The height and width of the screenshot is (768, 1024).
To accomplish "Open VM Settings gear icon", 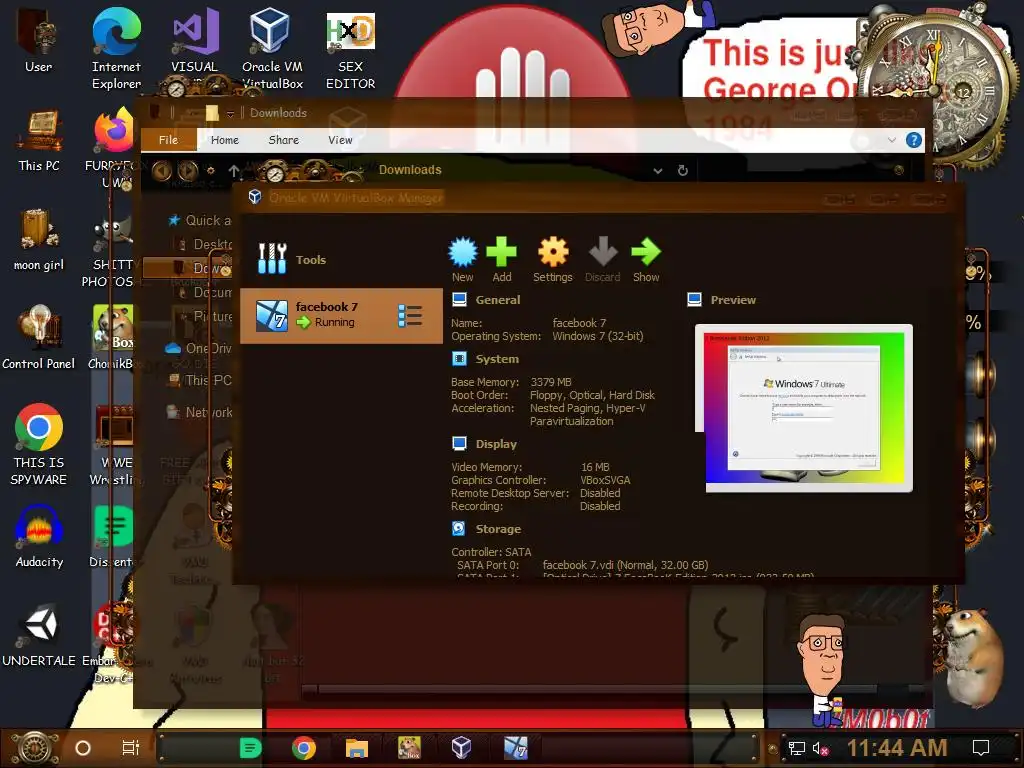I will point(552,253).
